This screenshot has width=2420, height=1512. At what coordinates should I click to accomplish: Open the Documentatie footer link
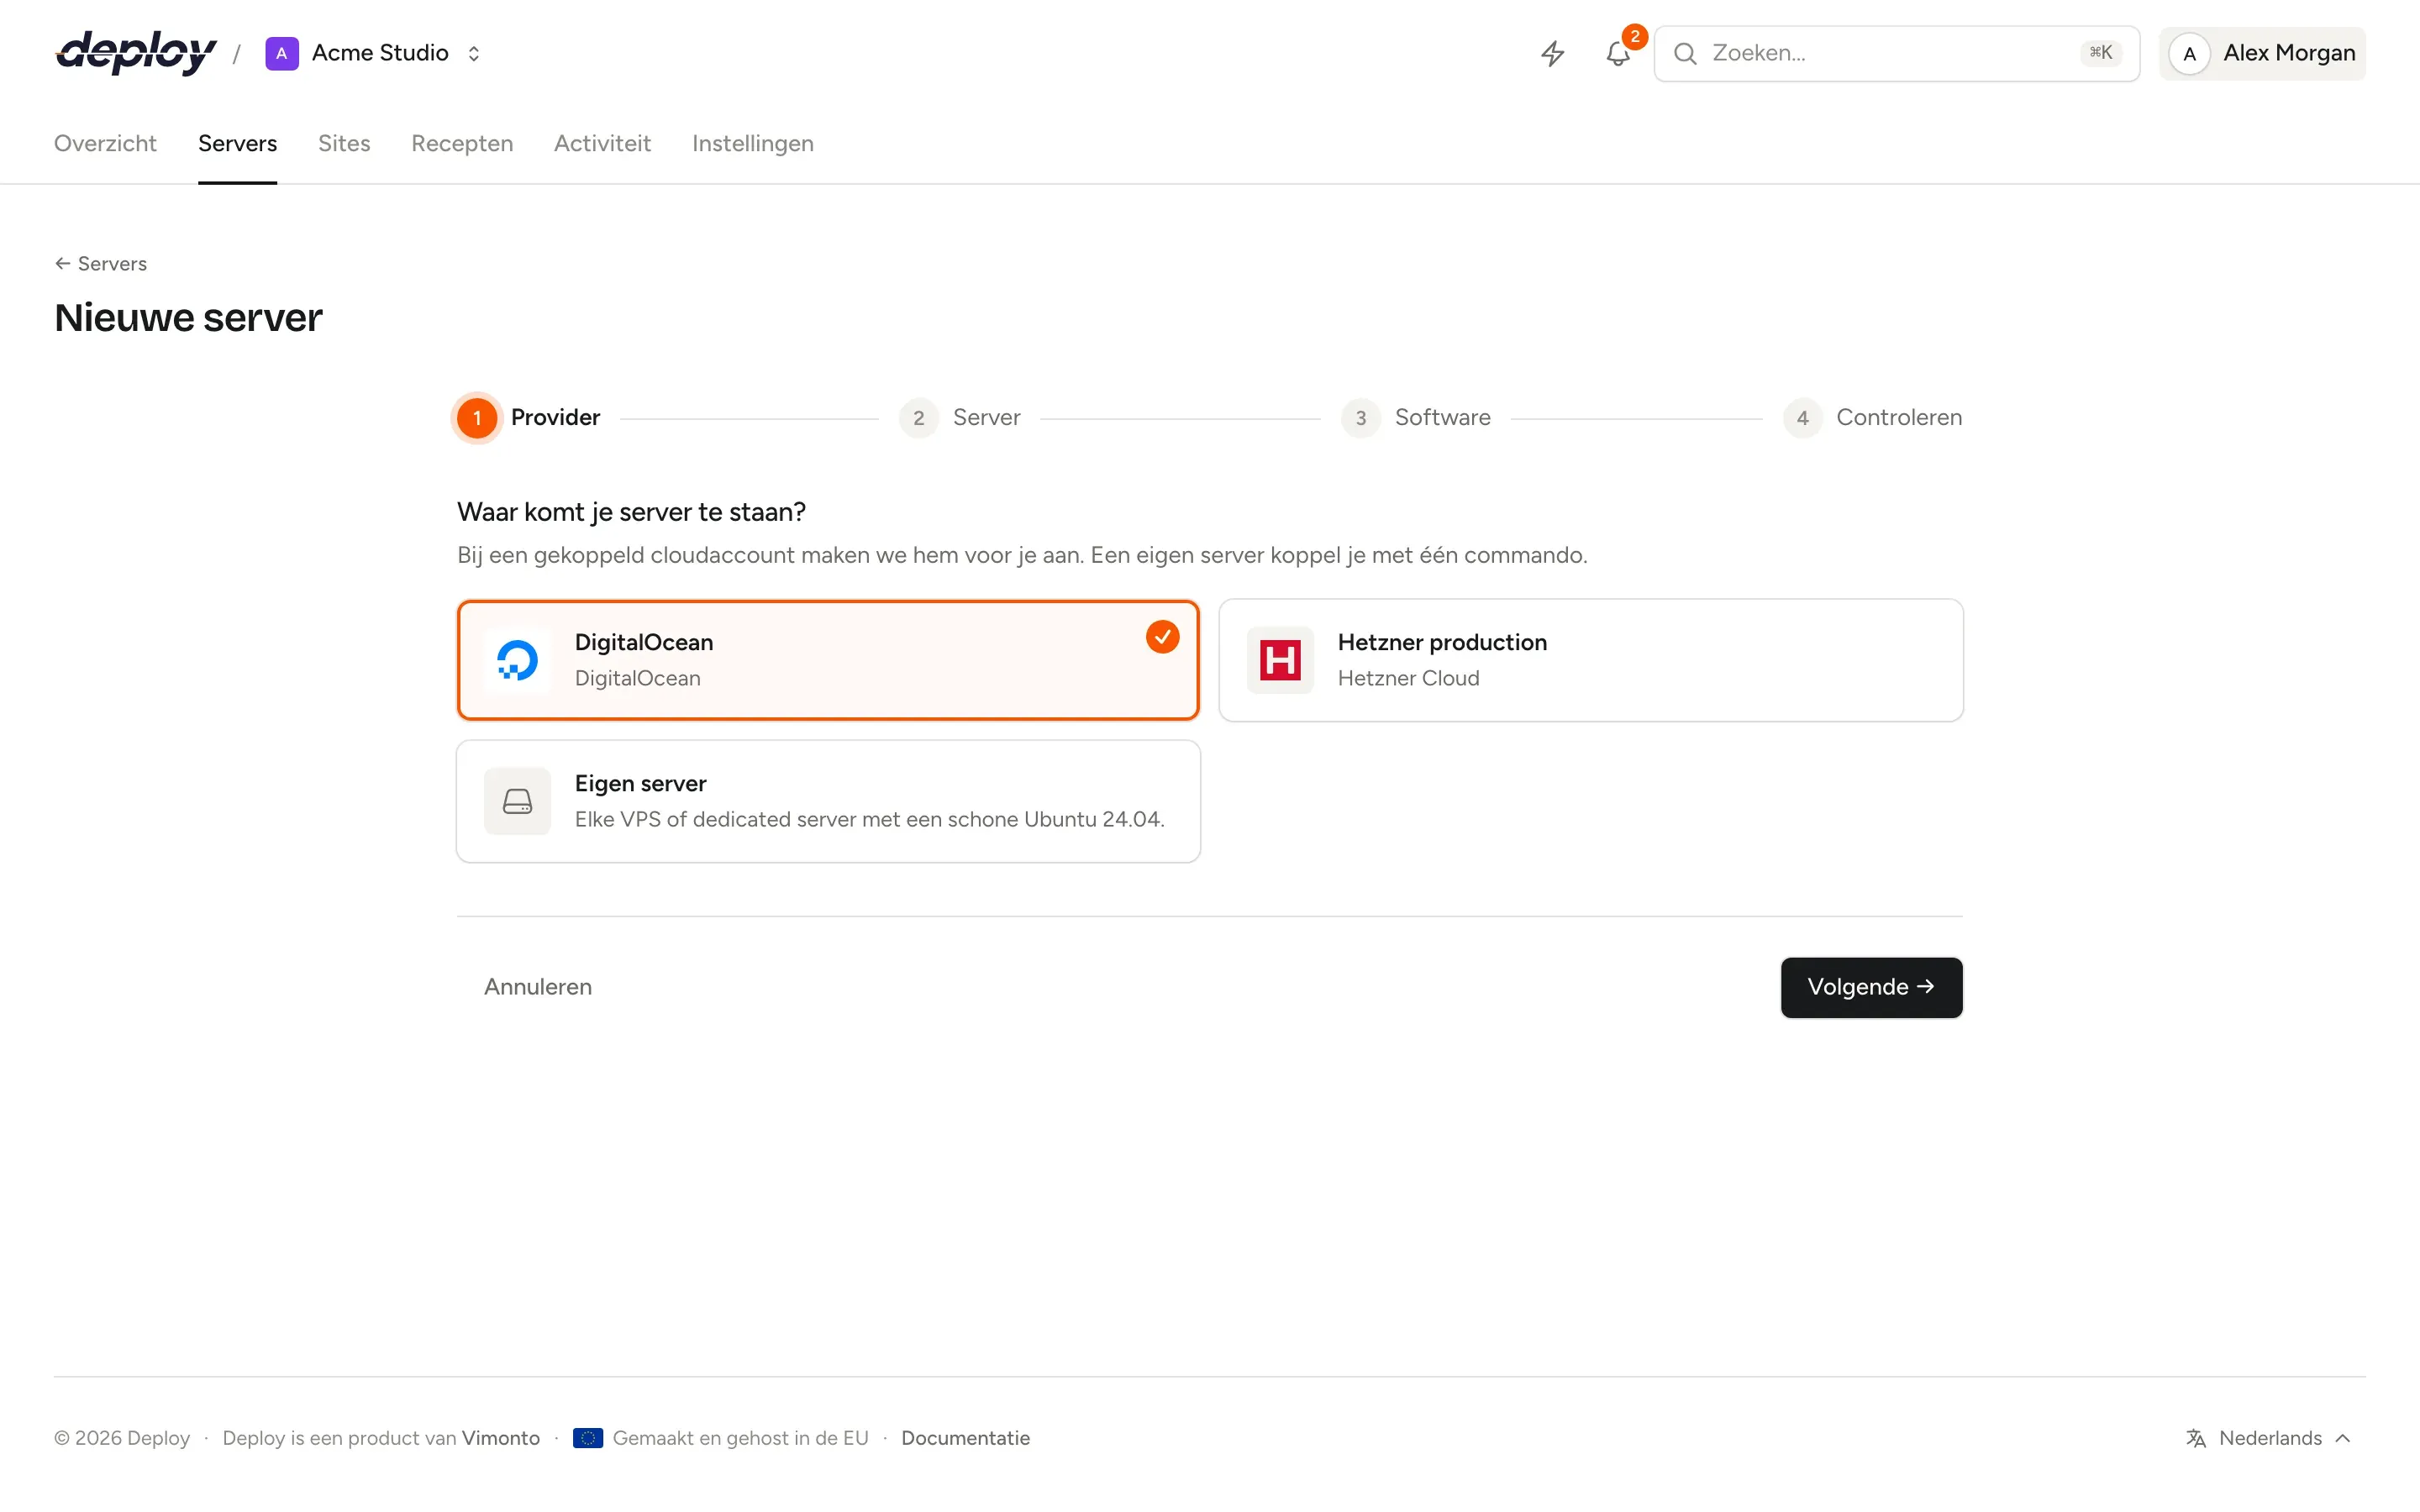pos(965,1438)
